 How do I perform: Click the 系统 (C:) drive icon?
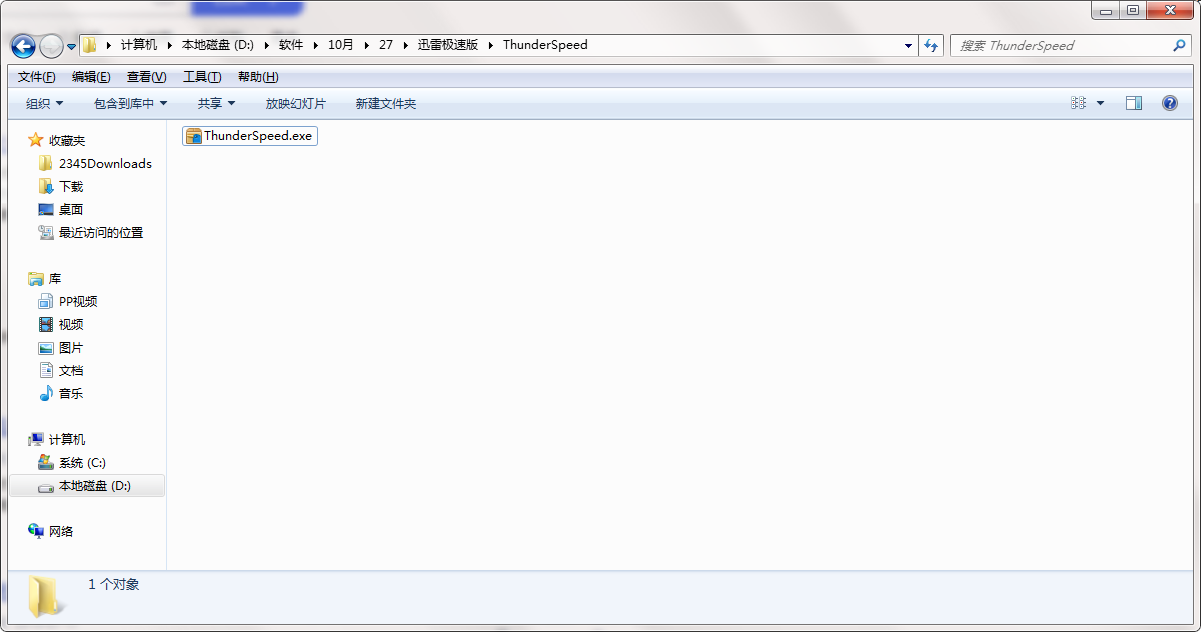pos(46,462)
